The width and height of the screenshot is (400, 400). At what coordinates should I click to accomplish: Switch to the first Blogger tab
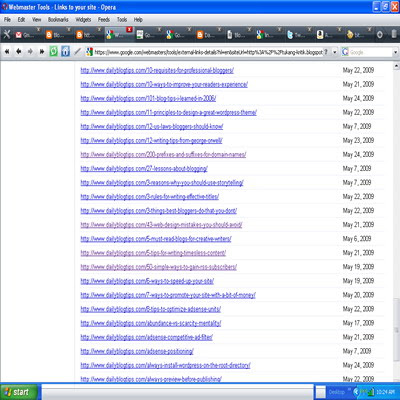[58, 35]
